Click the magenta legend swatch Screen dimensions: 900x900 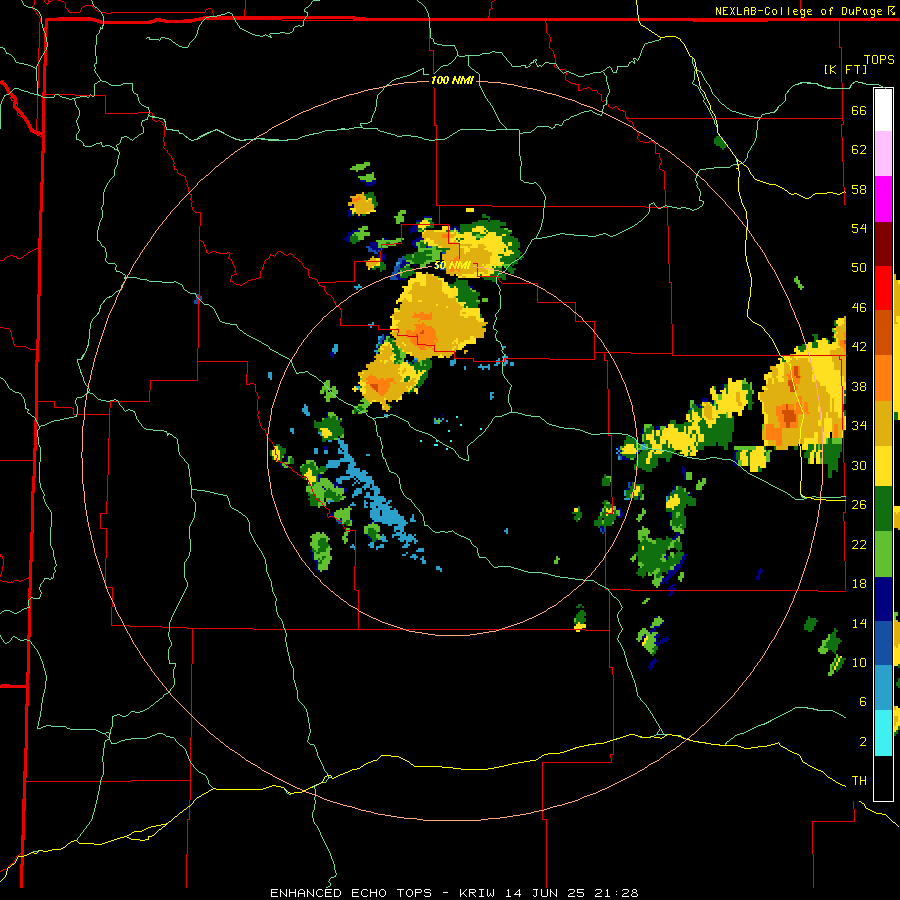[883, 199]
